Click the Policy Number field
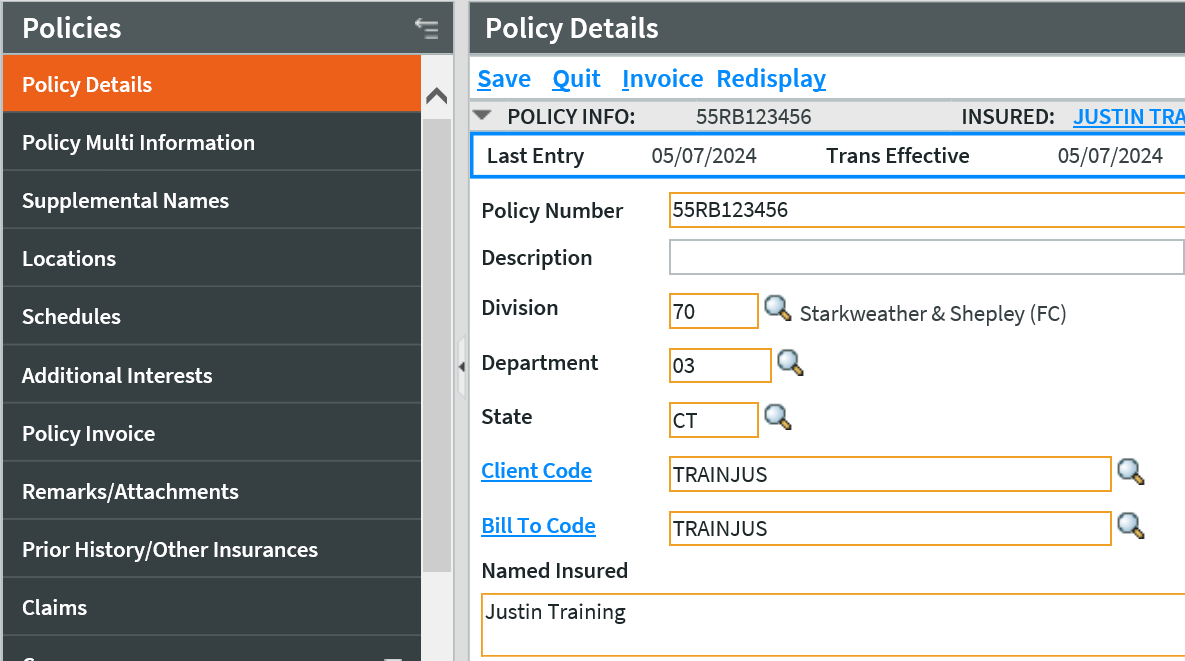Screen dimensions: 1185x661 click(927, 210)
